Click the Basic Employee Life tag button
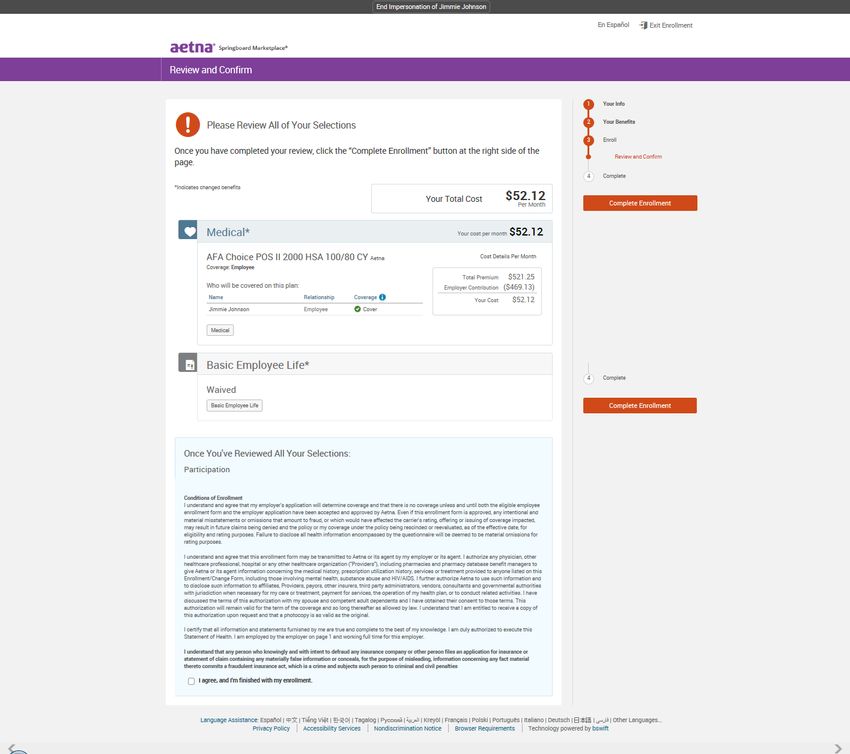This screenshot has height=754, width=850. pos(234,405)
